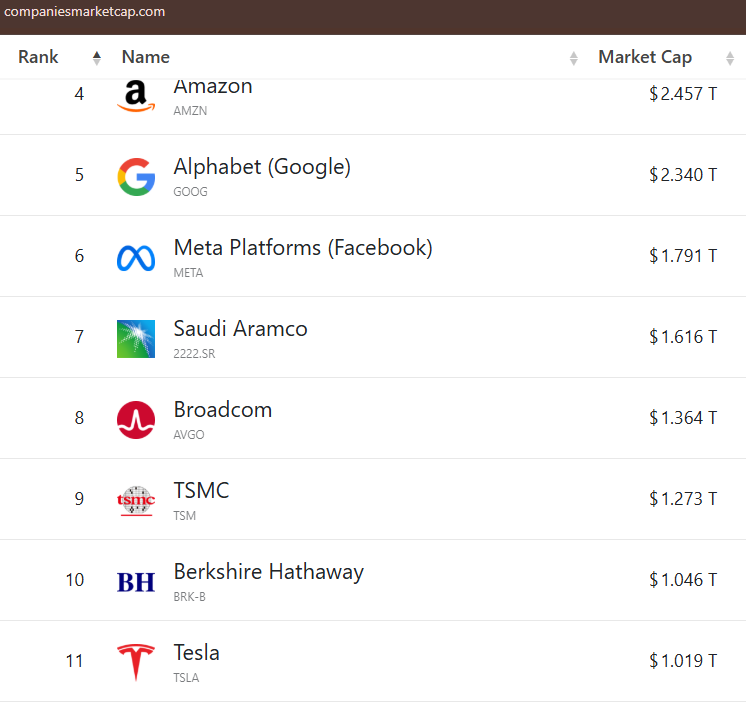This screenshot has width=746, height=709.
Task: Click the META ticker symbol
Action: point(188,273)
